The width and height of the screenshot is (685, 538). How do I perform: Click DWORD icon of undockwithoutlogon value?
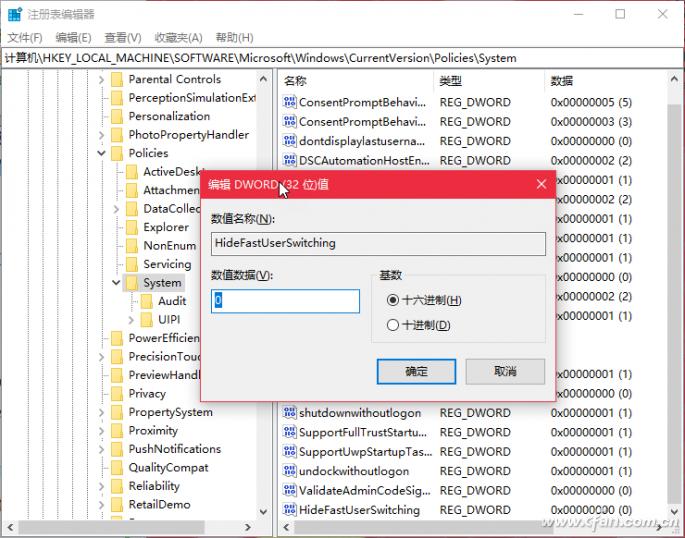click(x=290, y=471)
